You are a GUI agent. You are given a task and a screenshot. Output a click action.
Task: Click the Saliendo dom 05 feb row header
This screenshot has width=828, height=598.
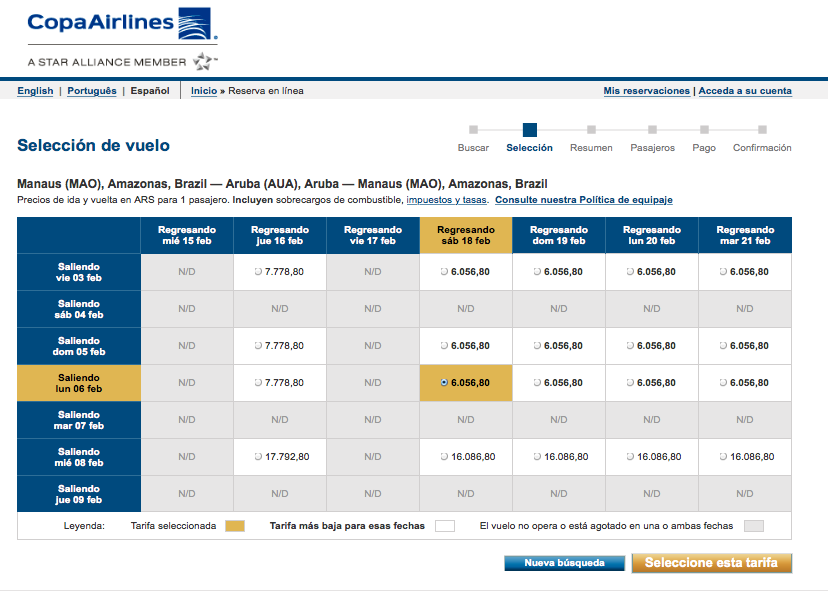click(79, 347)
